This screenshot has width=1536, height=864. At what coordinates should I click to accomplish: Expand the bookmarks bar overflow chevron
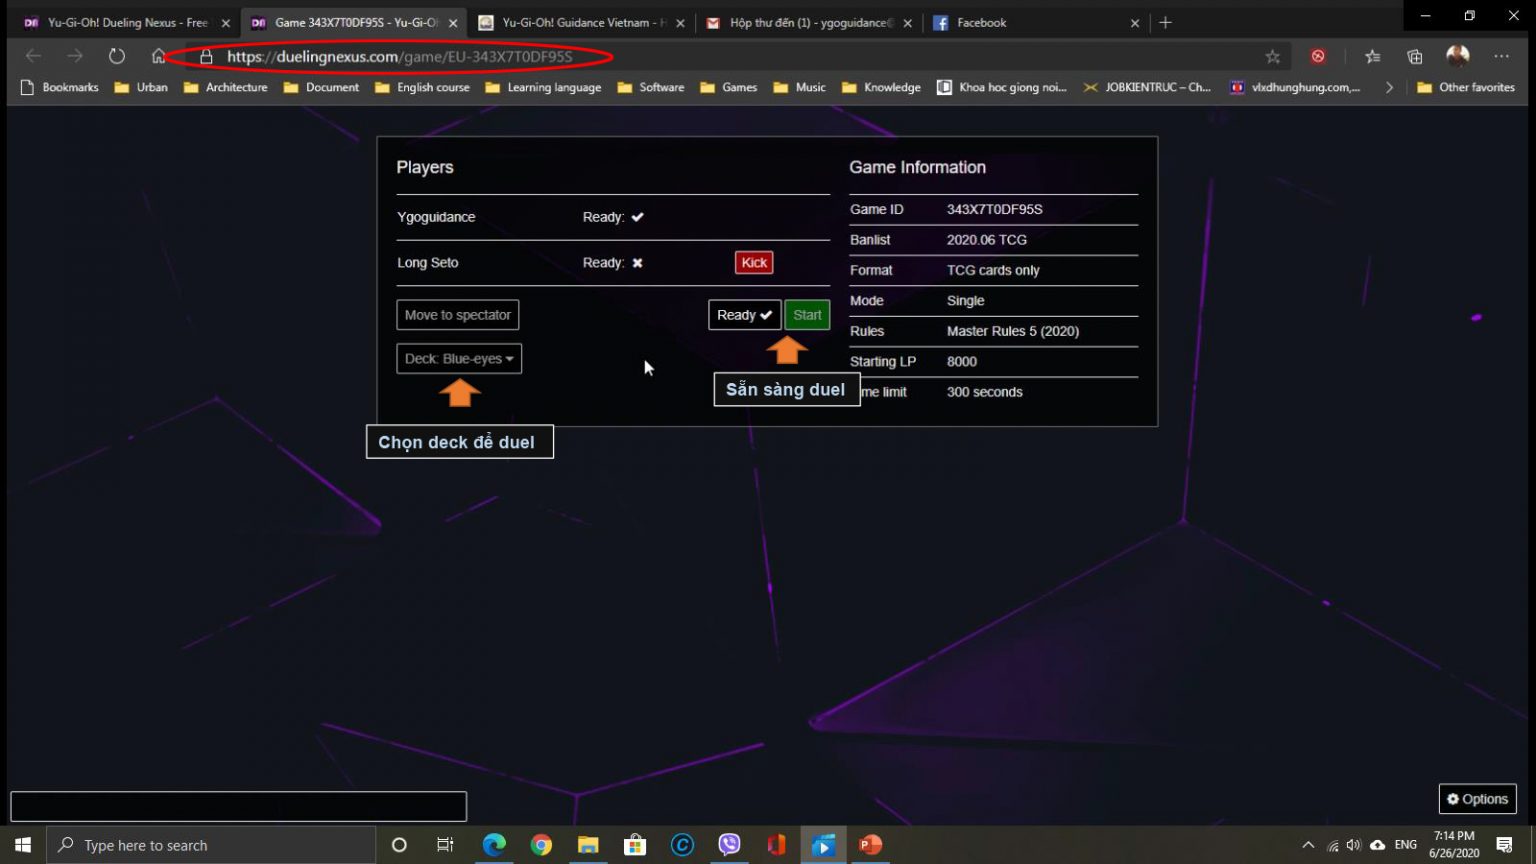click(1389, 87)
